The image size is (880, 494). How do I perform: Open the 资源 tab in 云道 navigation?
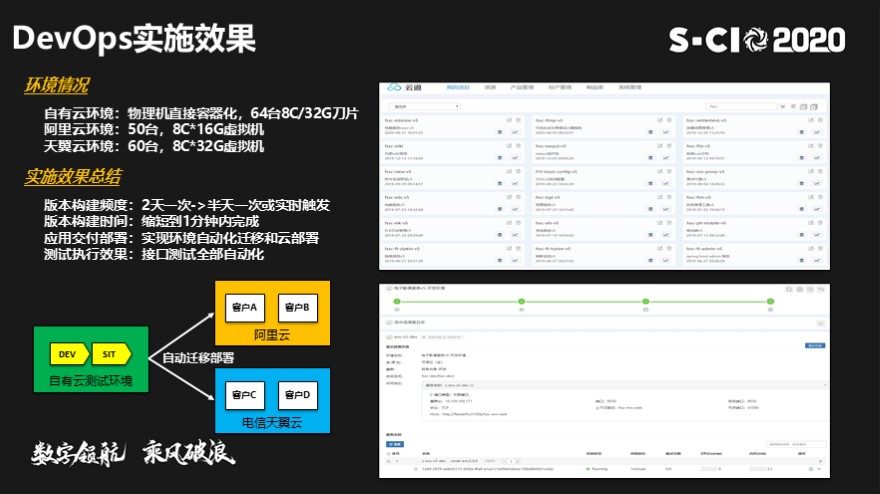coord(491,88)
